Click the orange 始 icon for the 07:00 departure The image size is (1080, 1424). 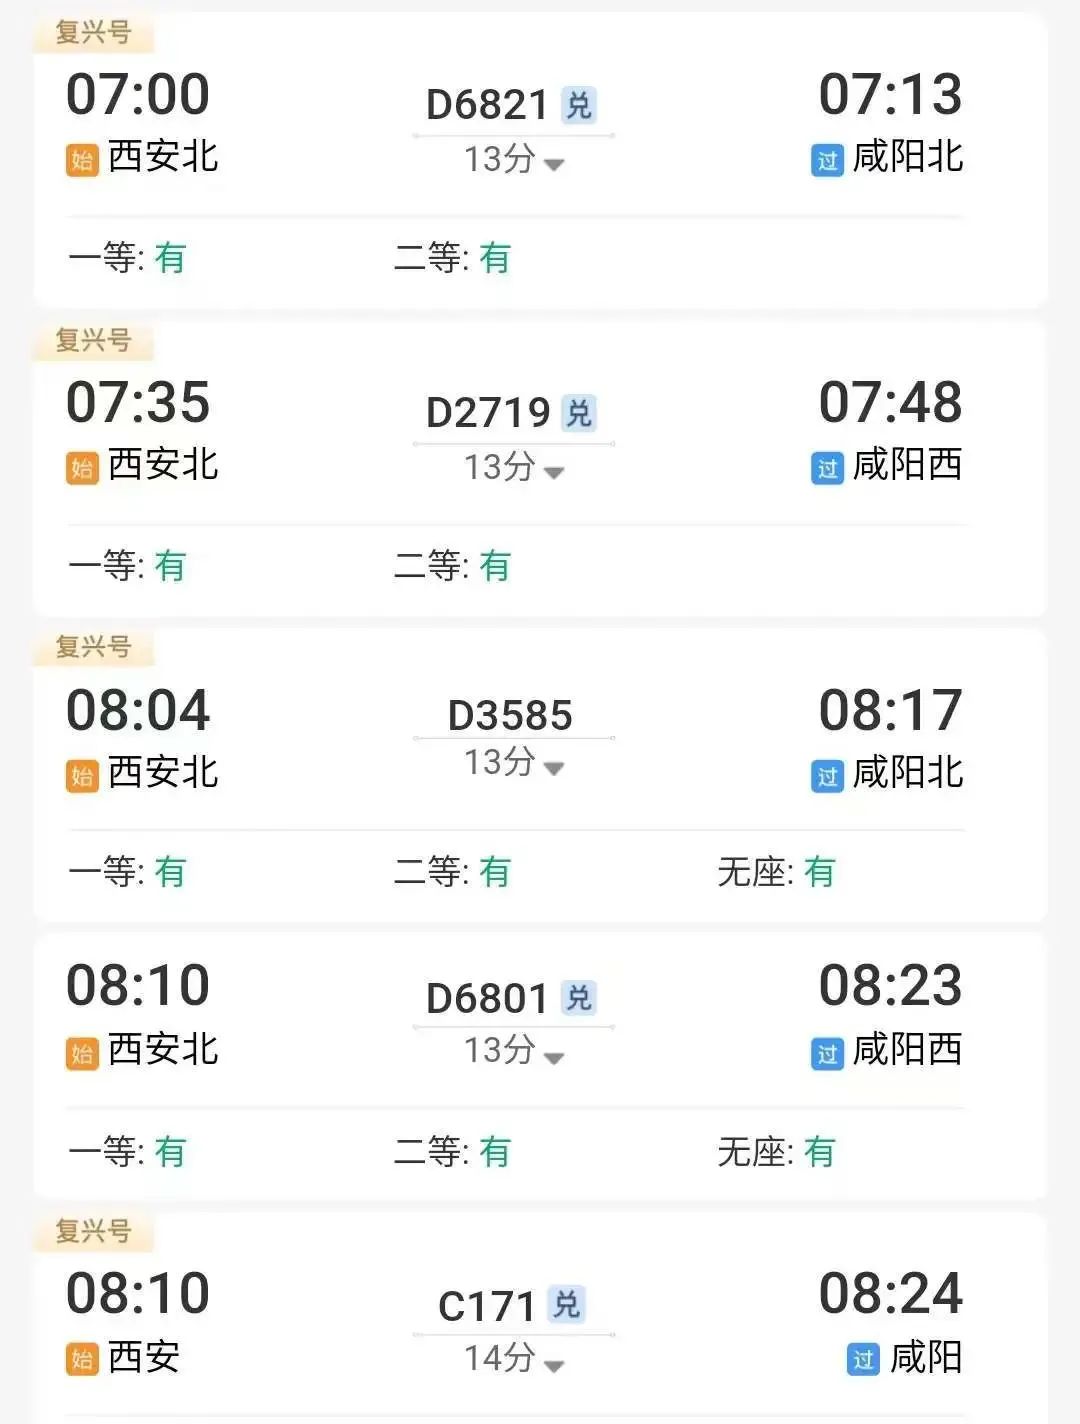point(82,159)
